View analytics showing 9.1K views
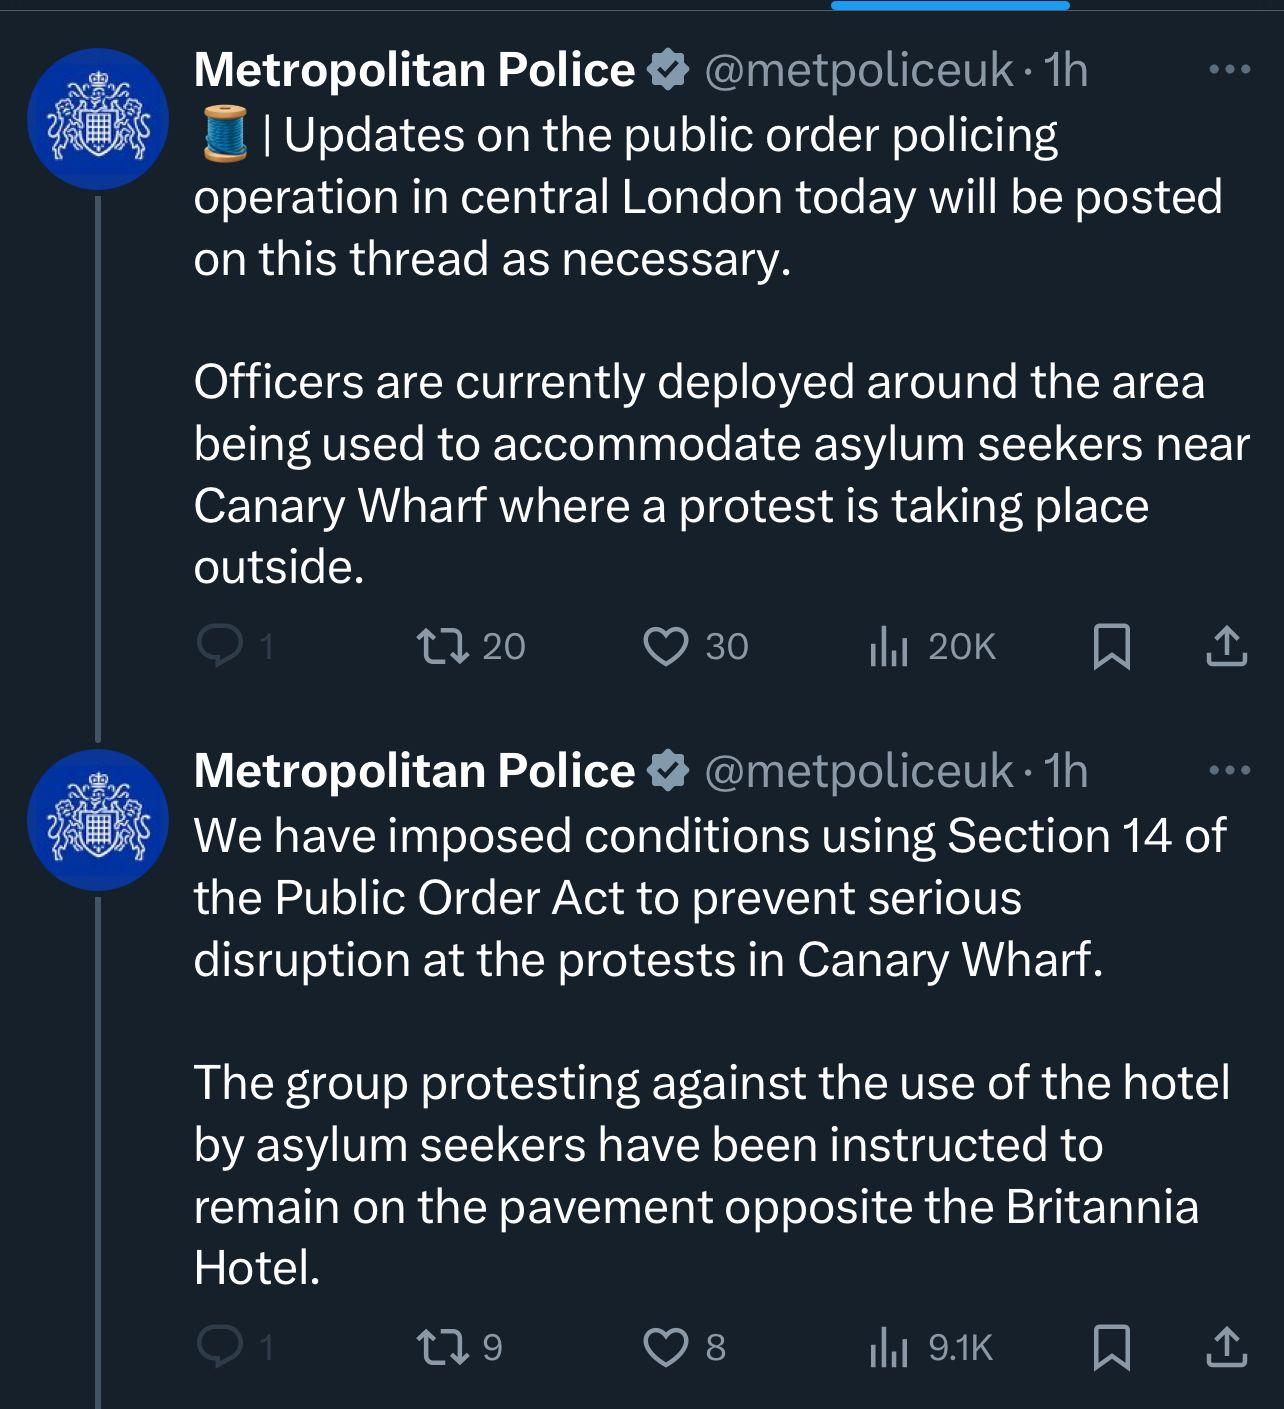This screenshot has width=1284, height=1409. pos(888,1347)
